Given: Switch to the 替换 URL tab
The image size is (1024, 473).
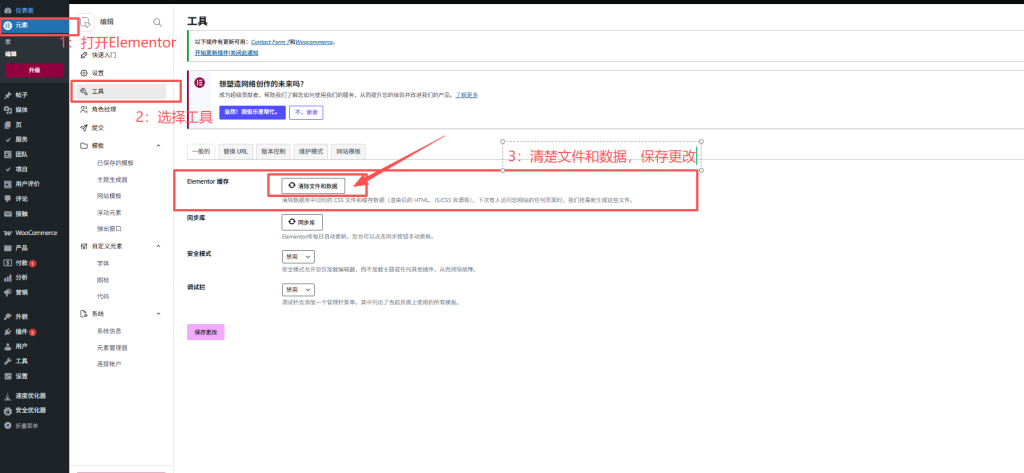Looking at the screenshot, I should click(235, 151).
